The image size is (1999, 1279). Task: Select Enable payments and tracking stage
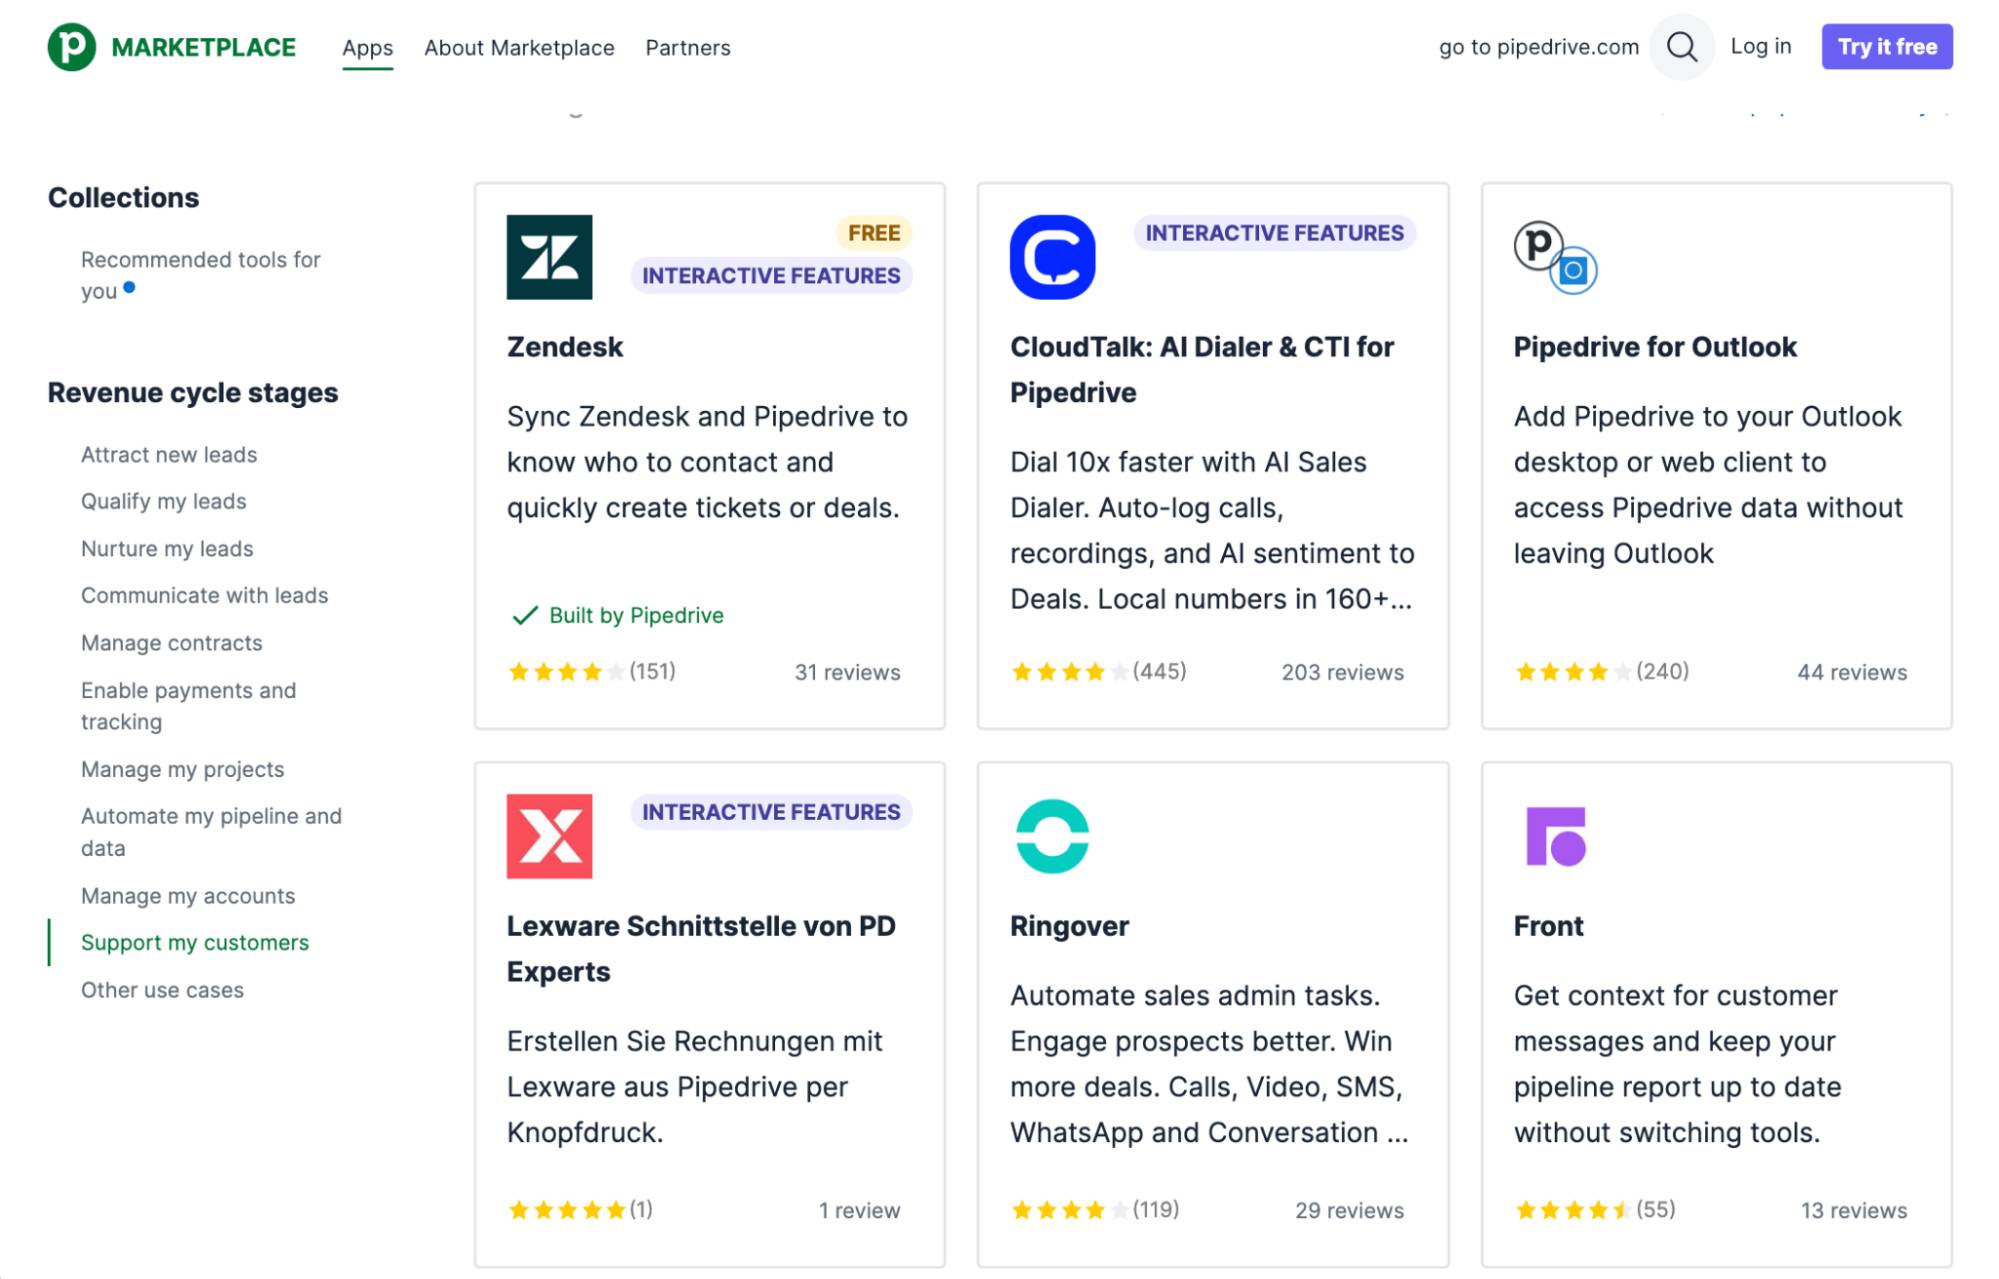click(x=188, y=706)
